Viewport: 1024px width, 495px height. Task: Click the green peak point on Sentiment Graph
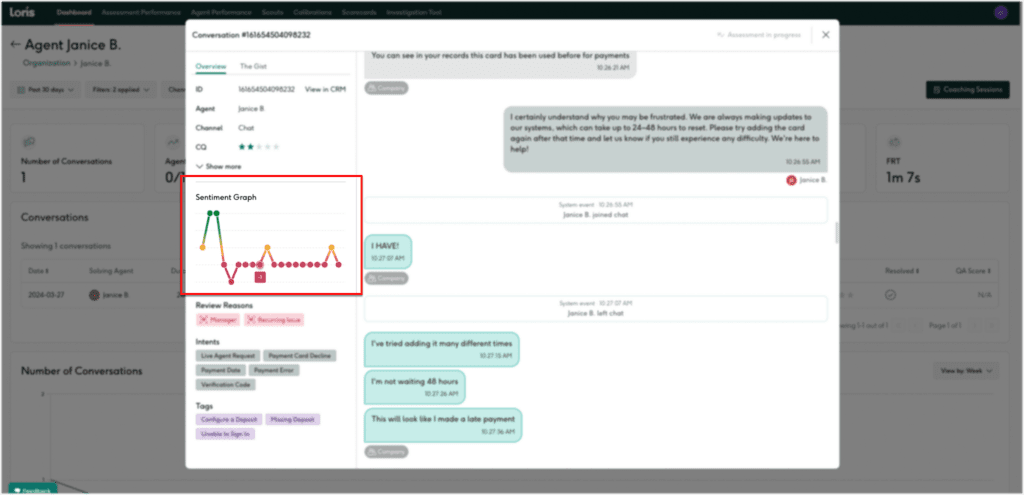point(212,213)
